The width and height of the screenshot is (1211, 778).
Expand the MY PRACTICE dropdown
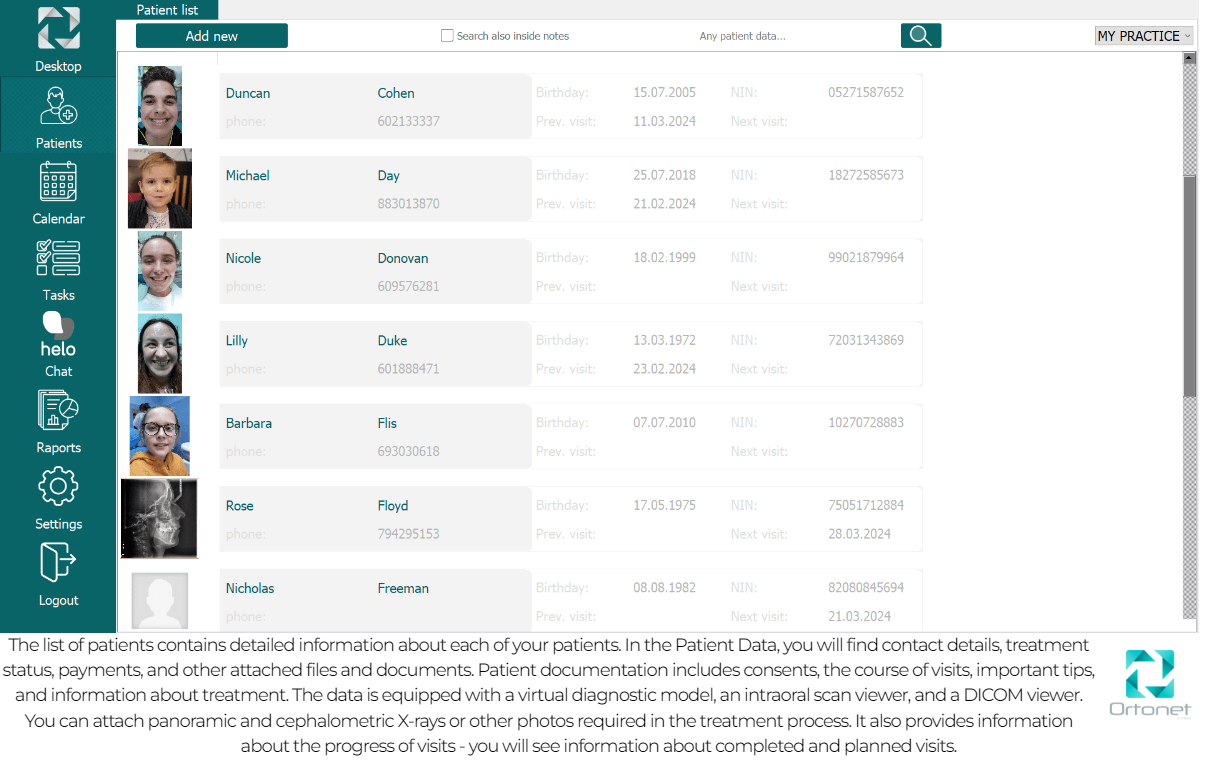tap(1144, 36)
